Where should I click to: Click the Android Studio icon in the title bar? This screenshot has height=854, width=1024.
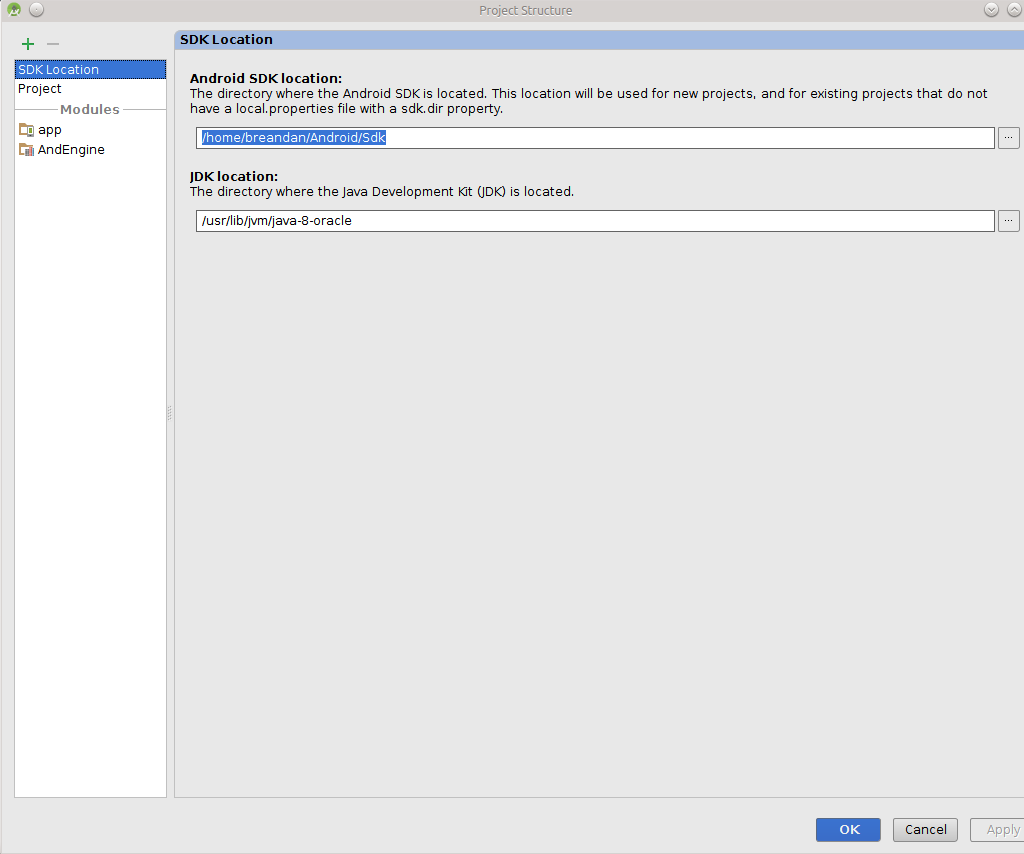pyautogui.click(x=12, y=9)
